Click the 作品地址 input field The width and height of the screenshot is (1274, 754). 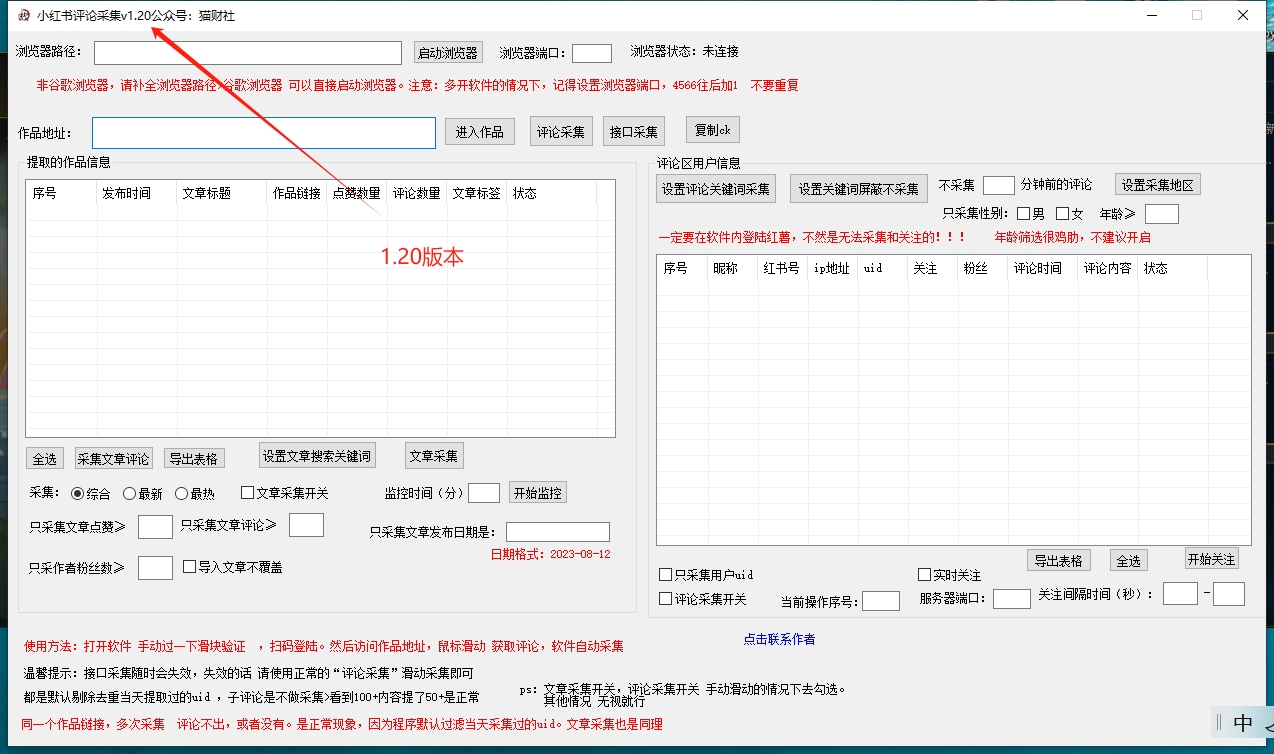262,131
